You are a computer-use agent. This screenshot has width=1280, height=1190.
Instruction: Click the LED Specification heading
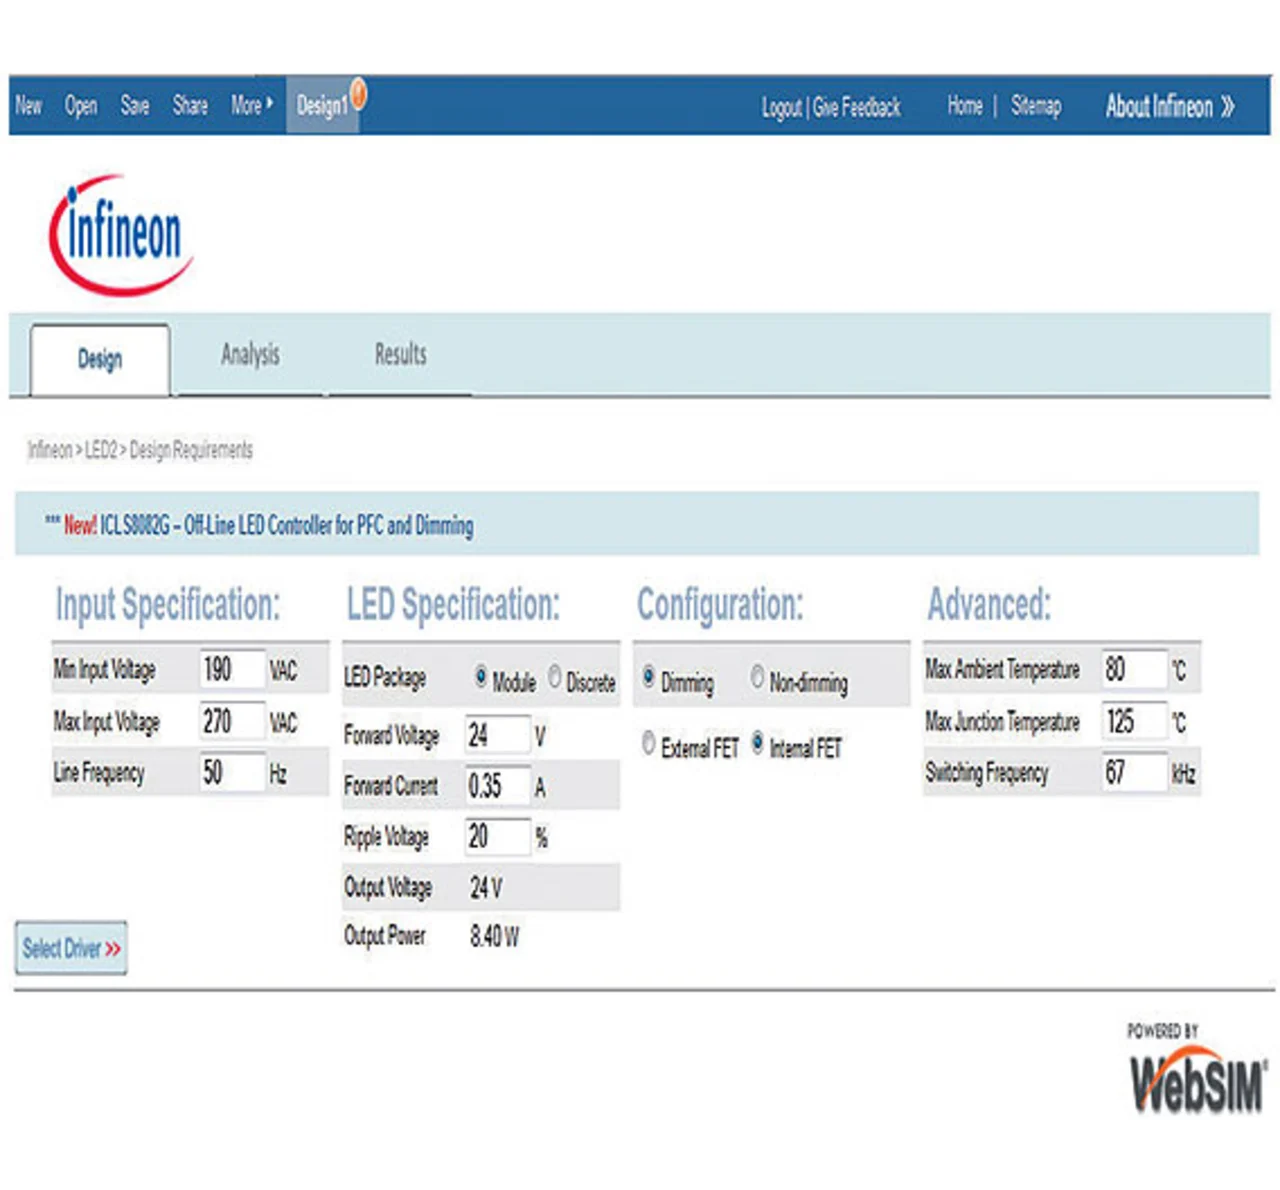click(x=453, y=605)
